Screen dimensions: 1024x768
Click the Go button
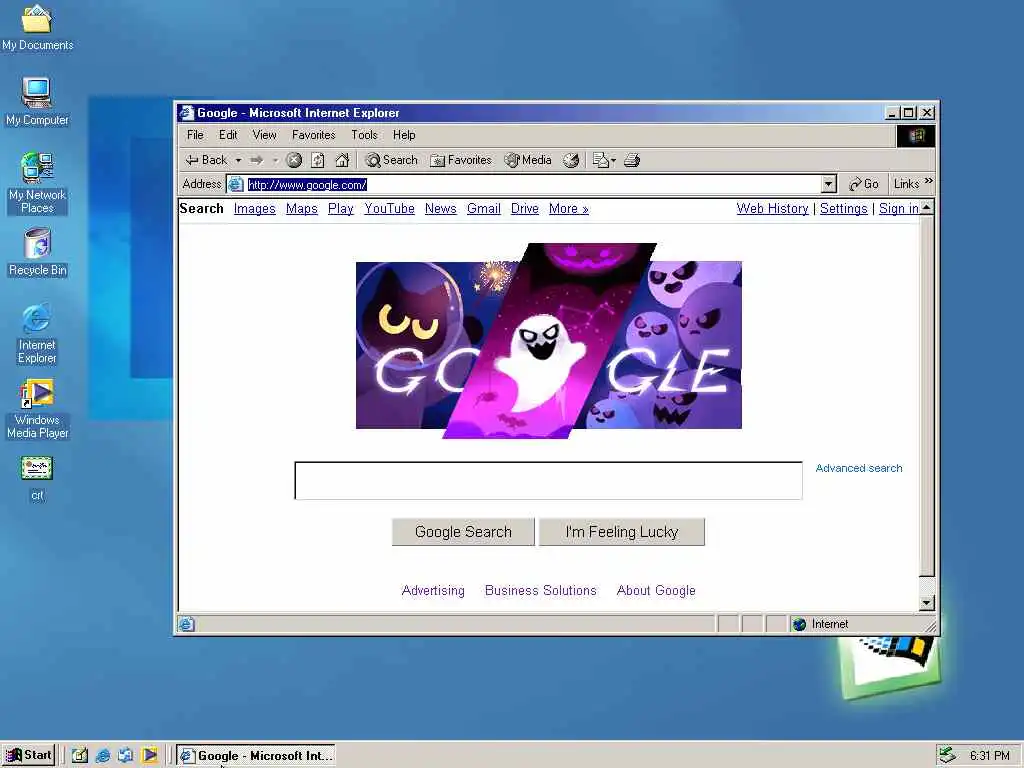pos(863,184)
